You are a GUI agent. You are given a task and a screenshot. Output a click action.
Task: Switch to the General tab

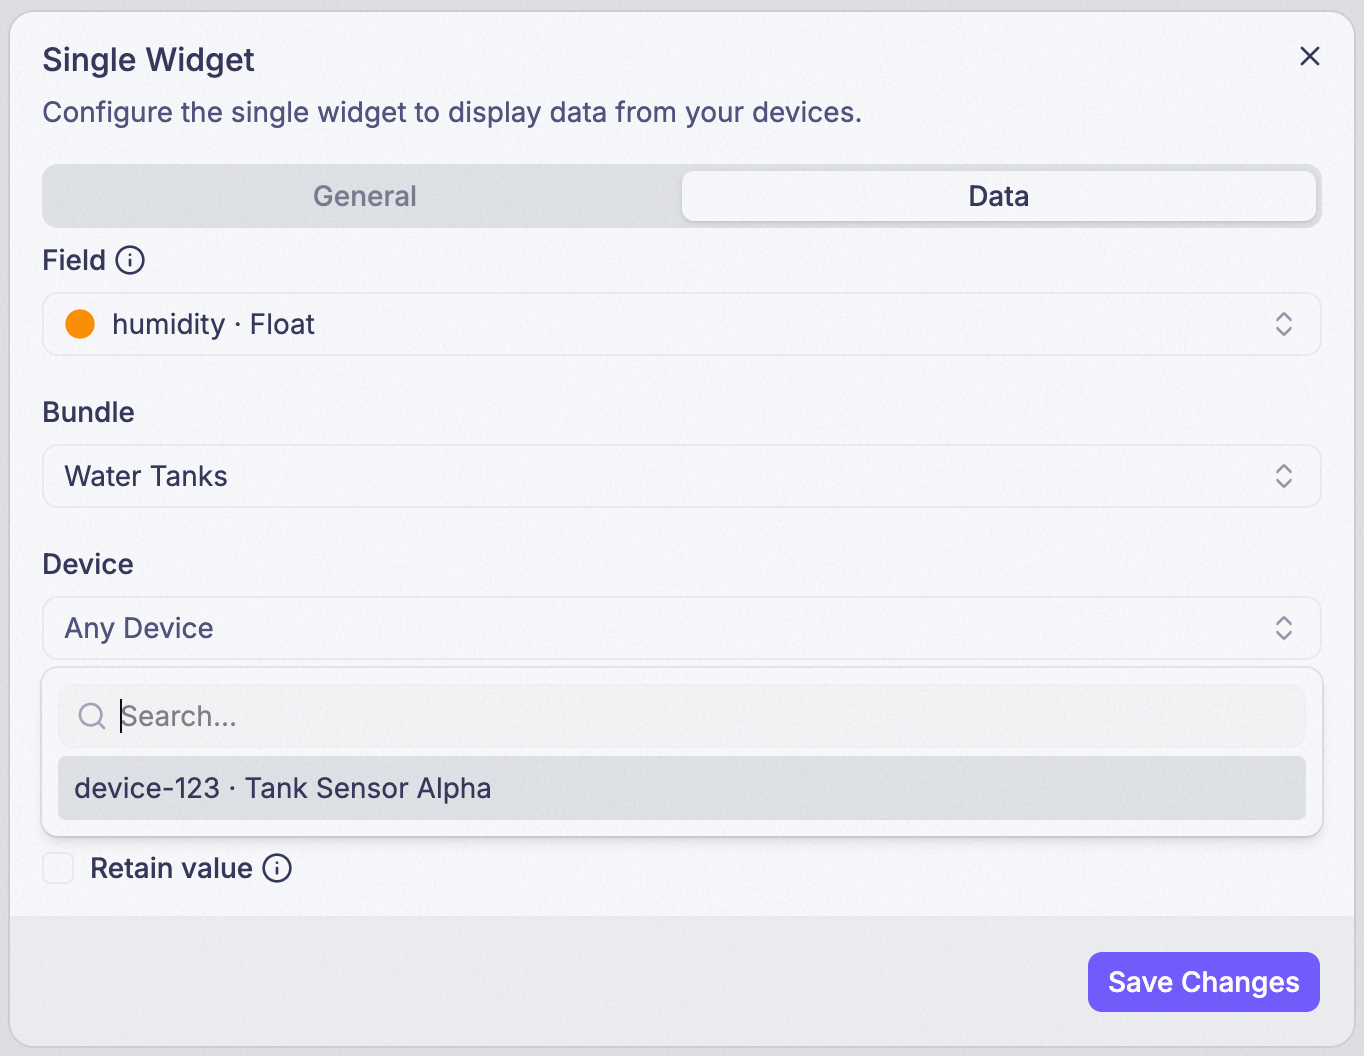pyautogui.click(x=365, y=196)
